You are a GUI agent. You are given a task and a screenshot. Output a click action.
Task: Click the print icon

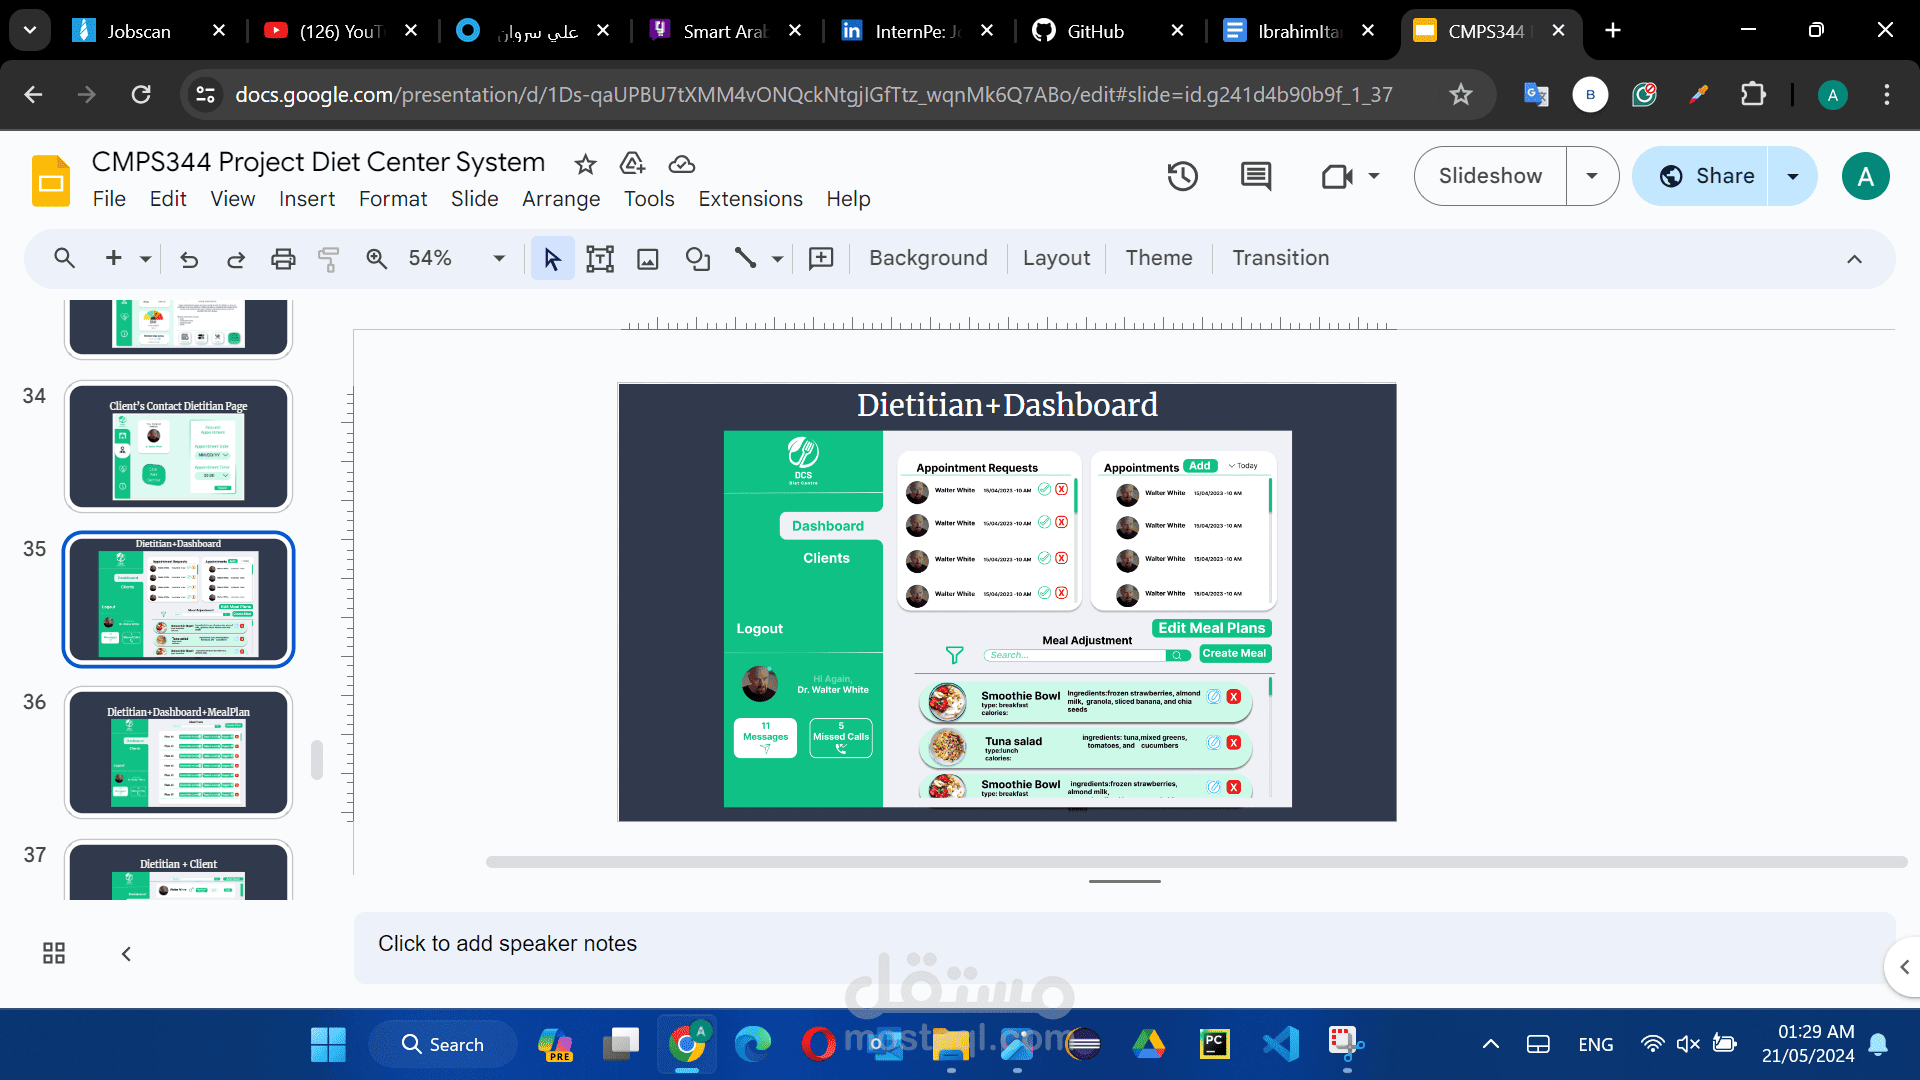pyautogui.click(x=283, y=259)
